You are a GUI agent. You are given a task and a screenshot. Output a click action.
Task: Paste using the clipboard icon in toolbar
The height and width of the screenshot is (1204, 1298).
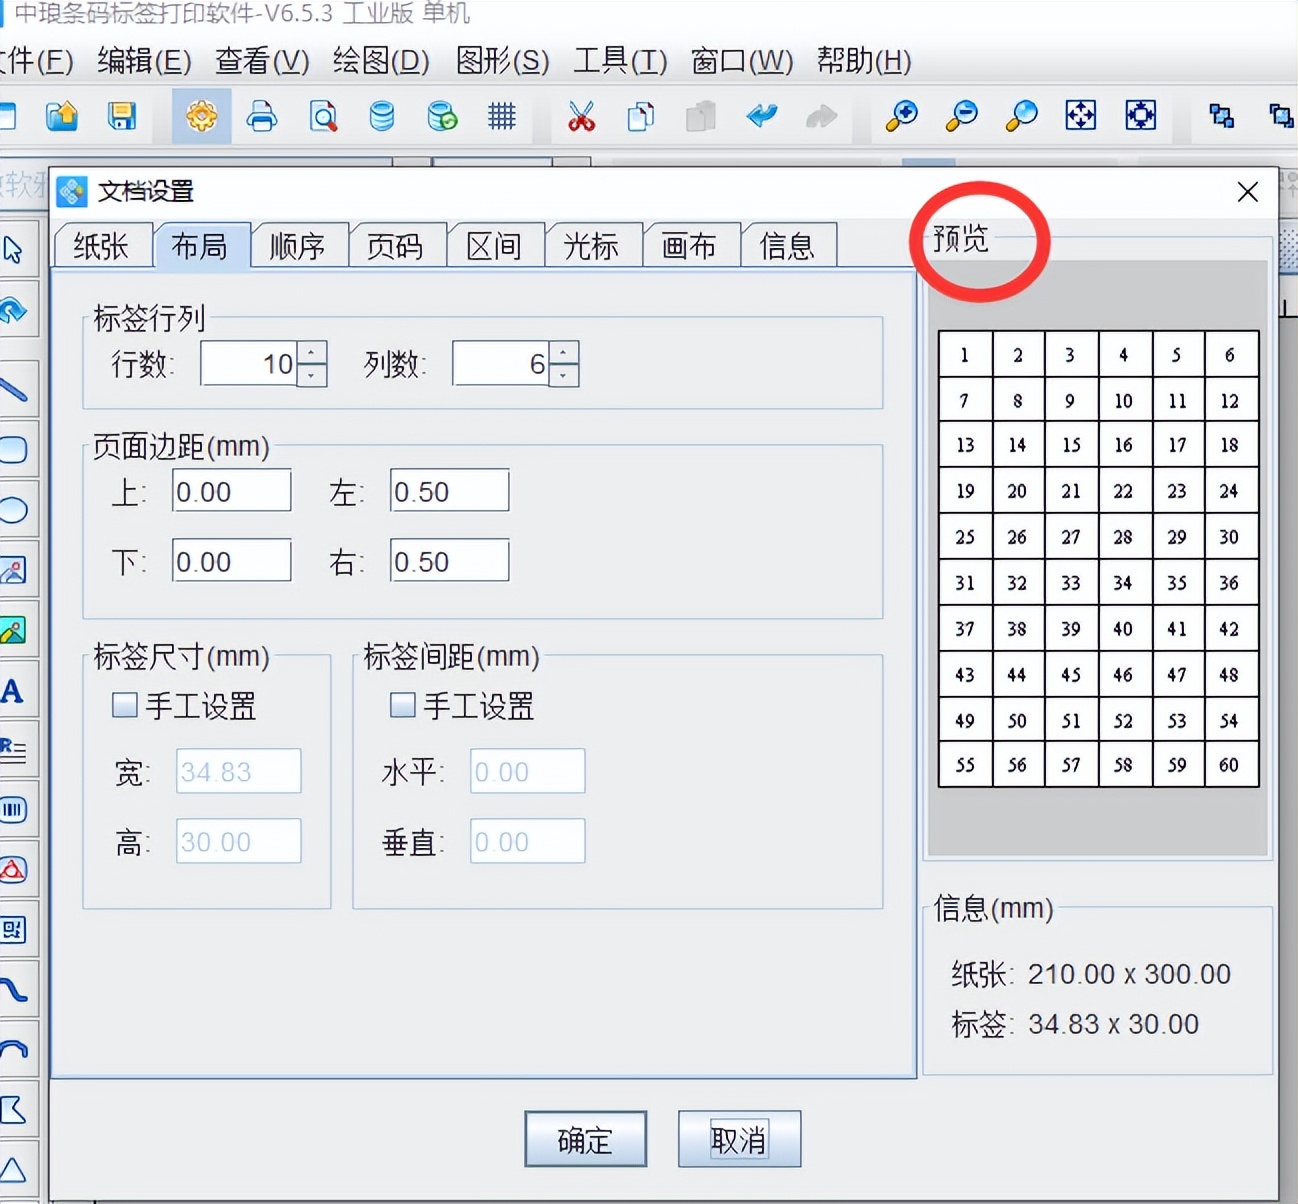click(701, 116)
